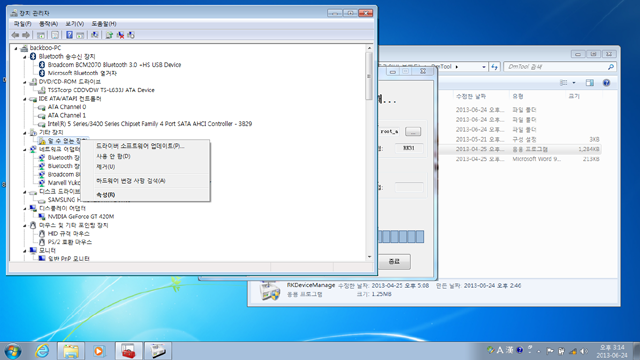Click the 종료 (Exit) button in dialog
Screen dimensions: 640x360
coord(394,262)
